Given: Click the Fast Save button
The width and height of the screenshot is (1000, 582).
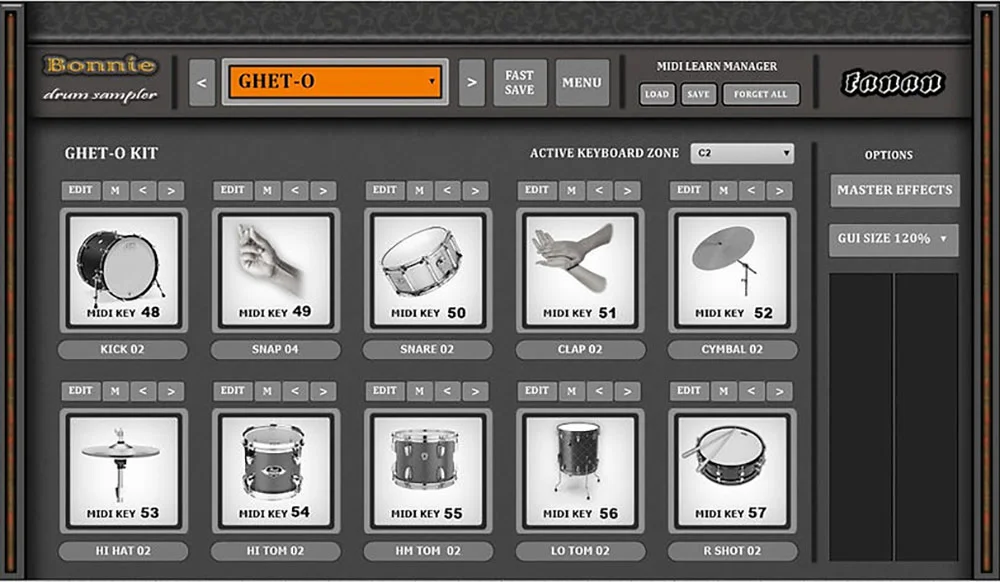Looking at the screenshot, I should pyautogui.click(x=520, y=83).
